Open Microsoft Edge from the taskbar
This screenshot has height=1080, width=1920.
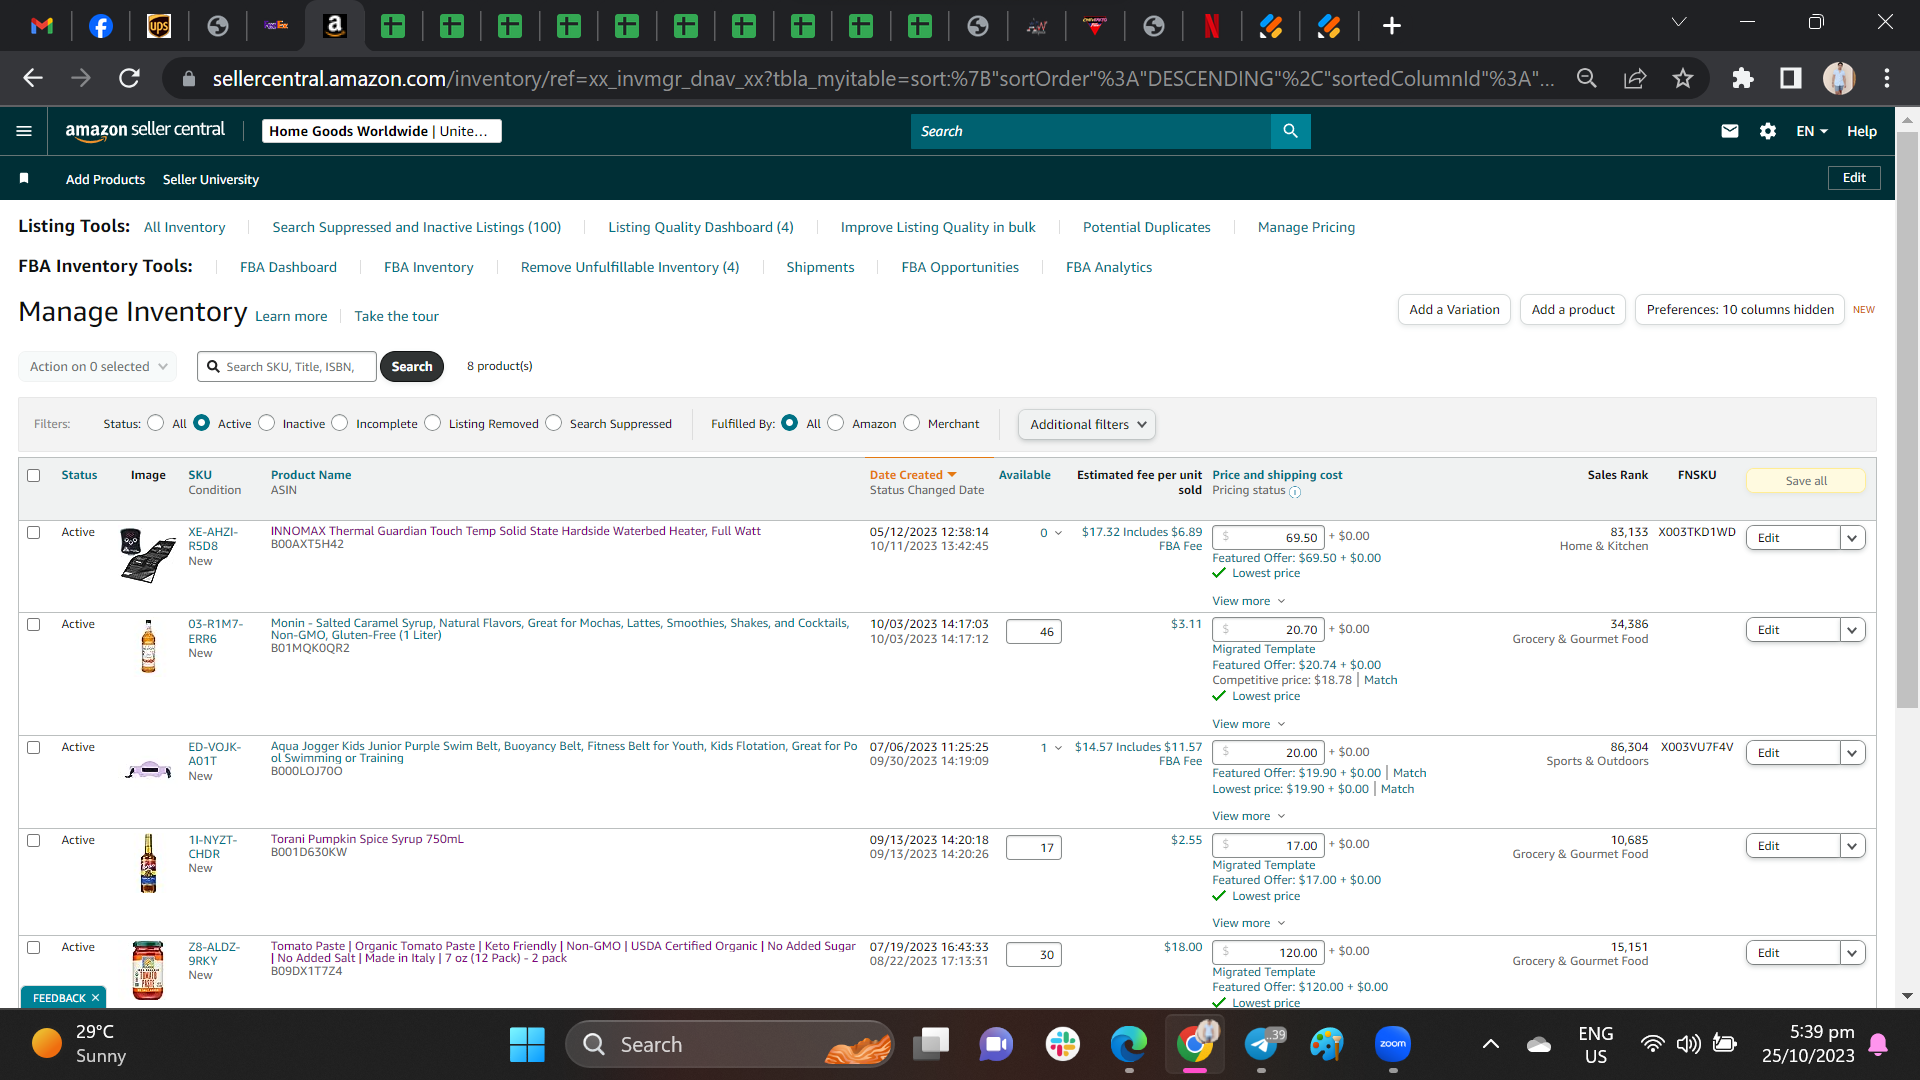tap(1129, 1045)
